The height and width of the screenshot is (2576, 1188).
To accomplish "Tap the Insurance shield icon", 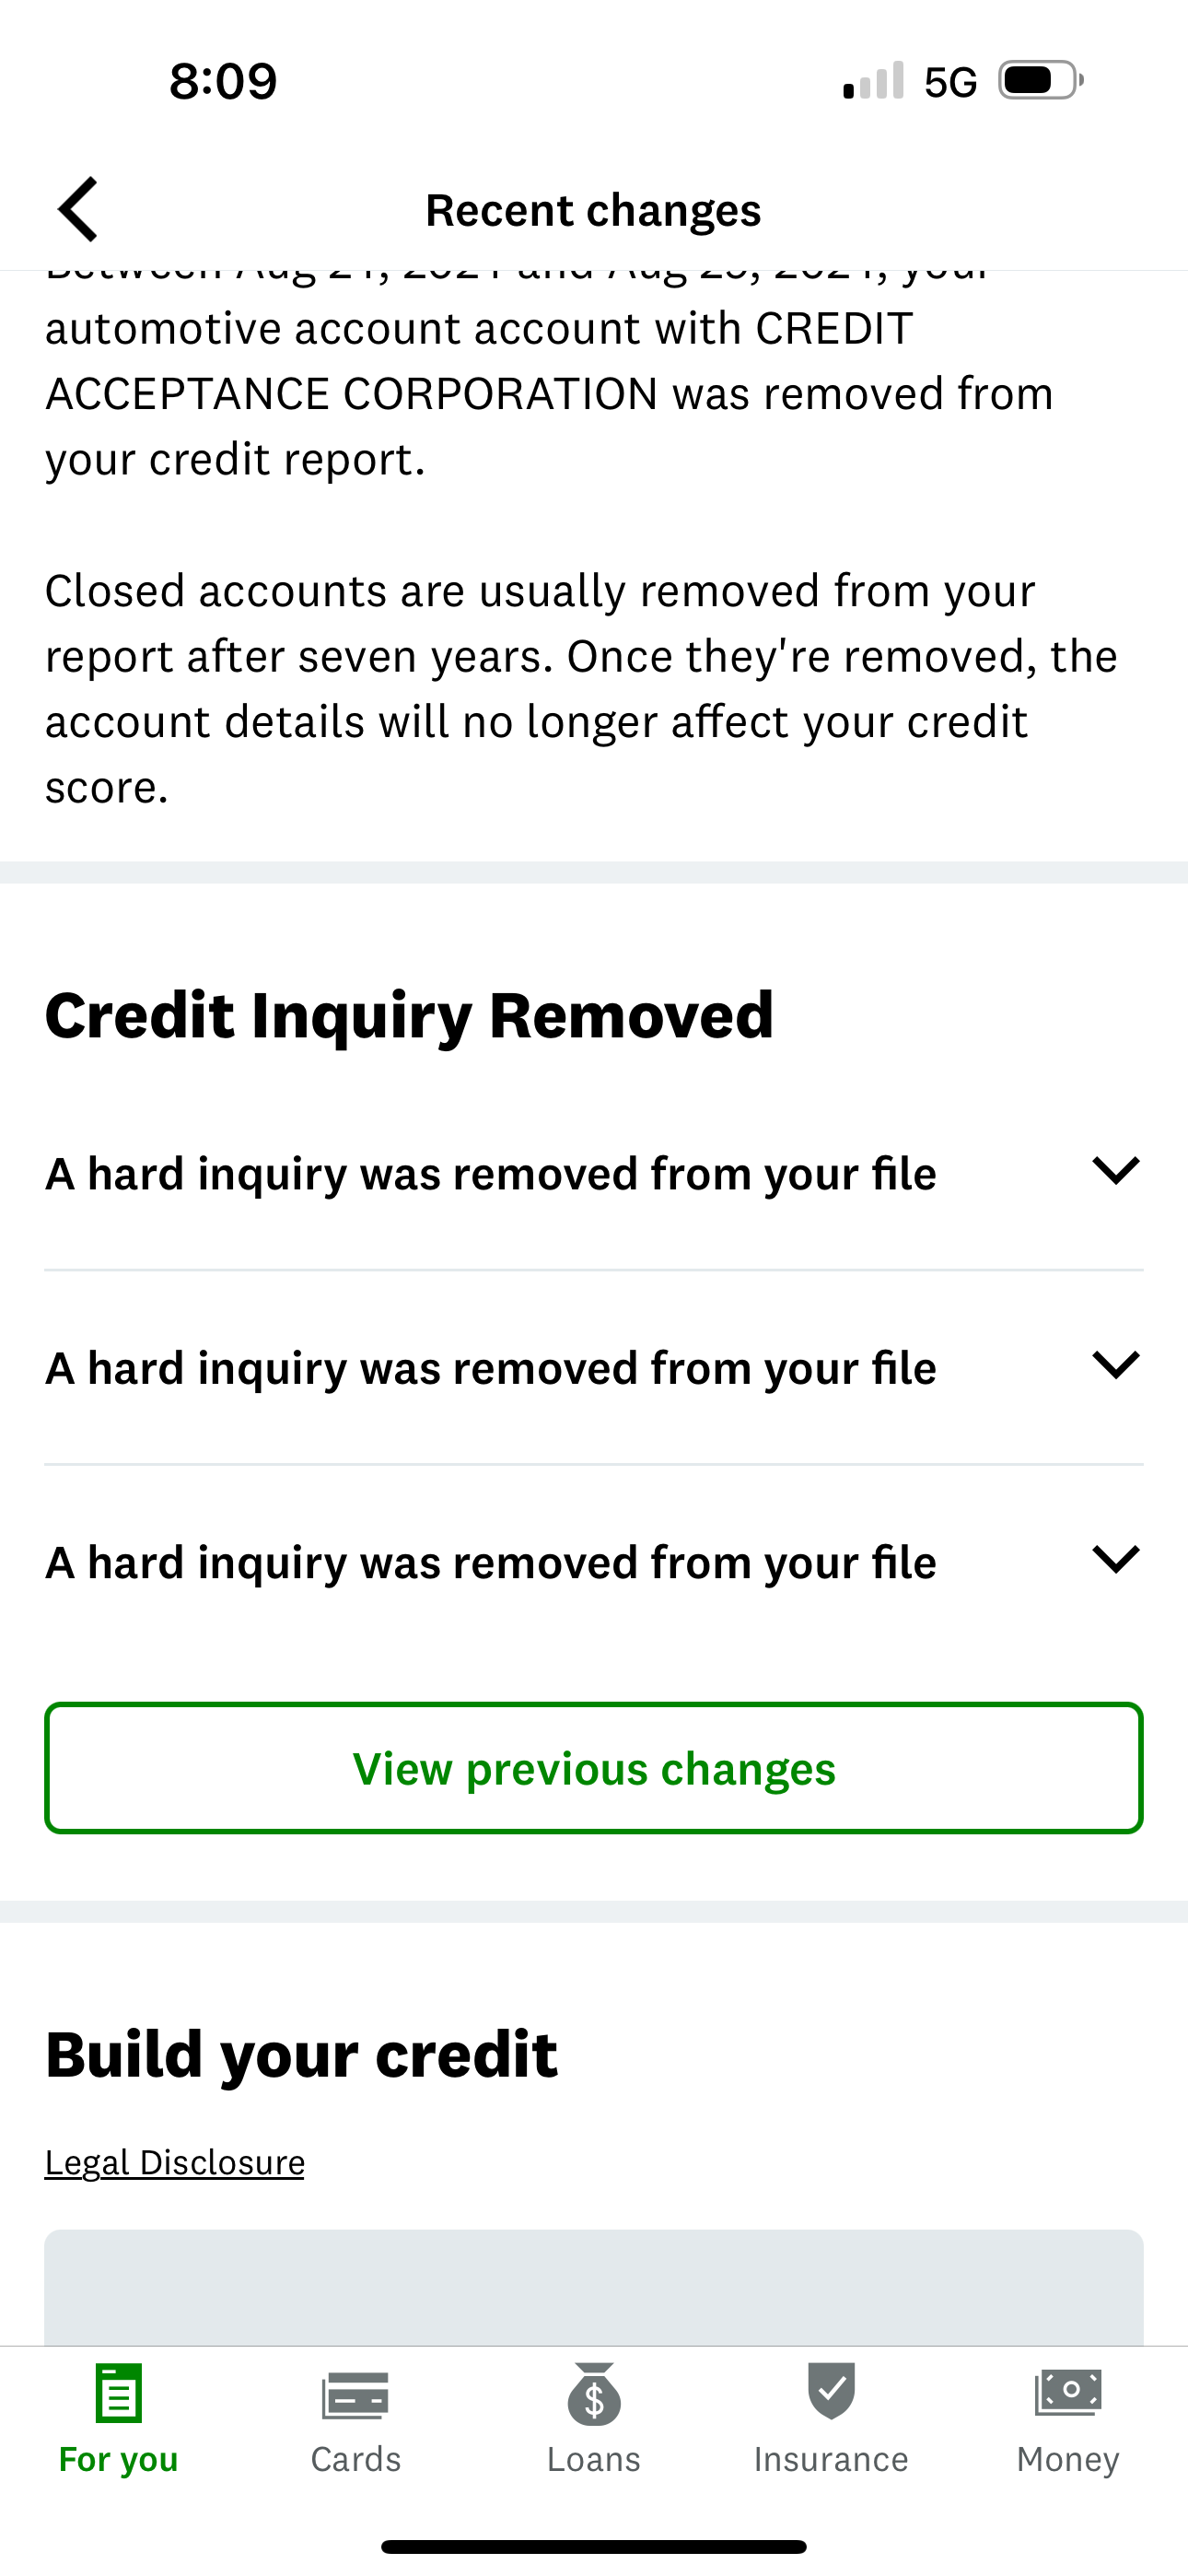I will tap(831, 2391).
